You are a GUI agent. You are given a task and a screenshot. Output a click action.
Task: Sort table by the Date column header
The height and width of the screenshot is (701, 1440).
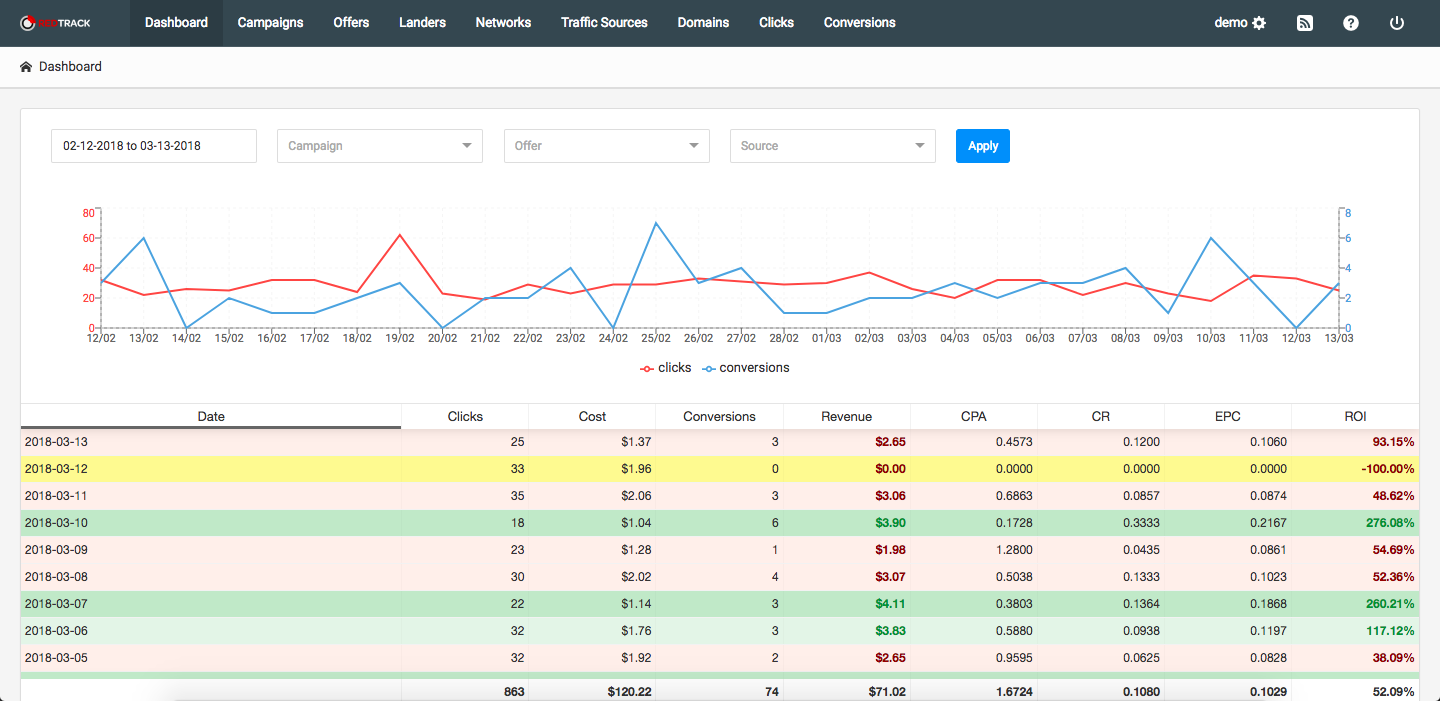(211, 417)
